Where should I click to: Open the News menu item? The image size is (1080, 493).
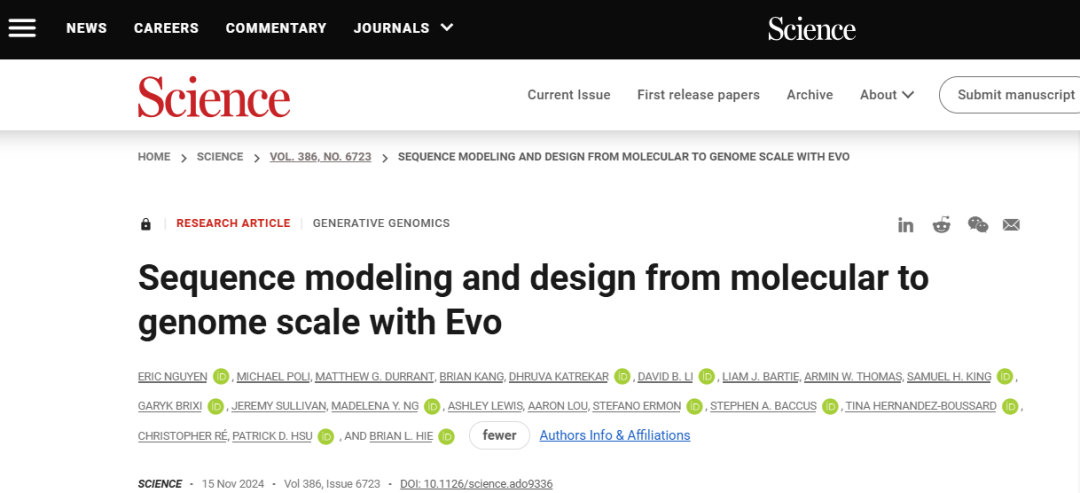(x=86, y=28)
